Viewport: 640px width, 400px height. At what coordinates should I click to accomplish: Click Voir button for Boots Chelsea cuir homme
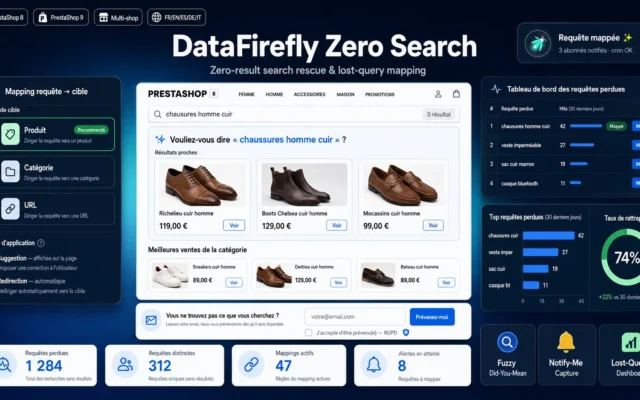336,225
